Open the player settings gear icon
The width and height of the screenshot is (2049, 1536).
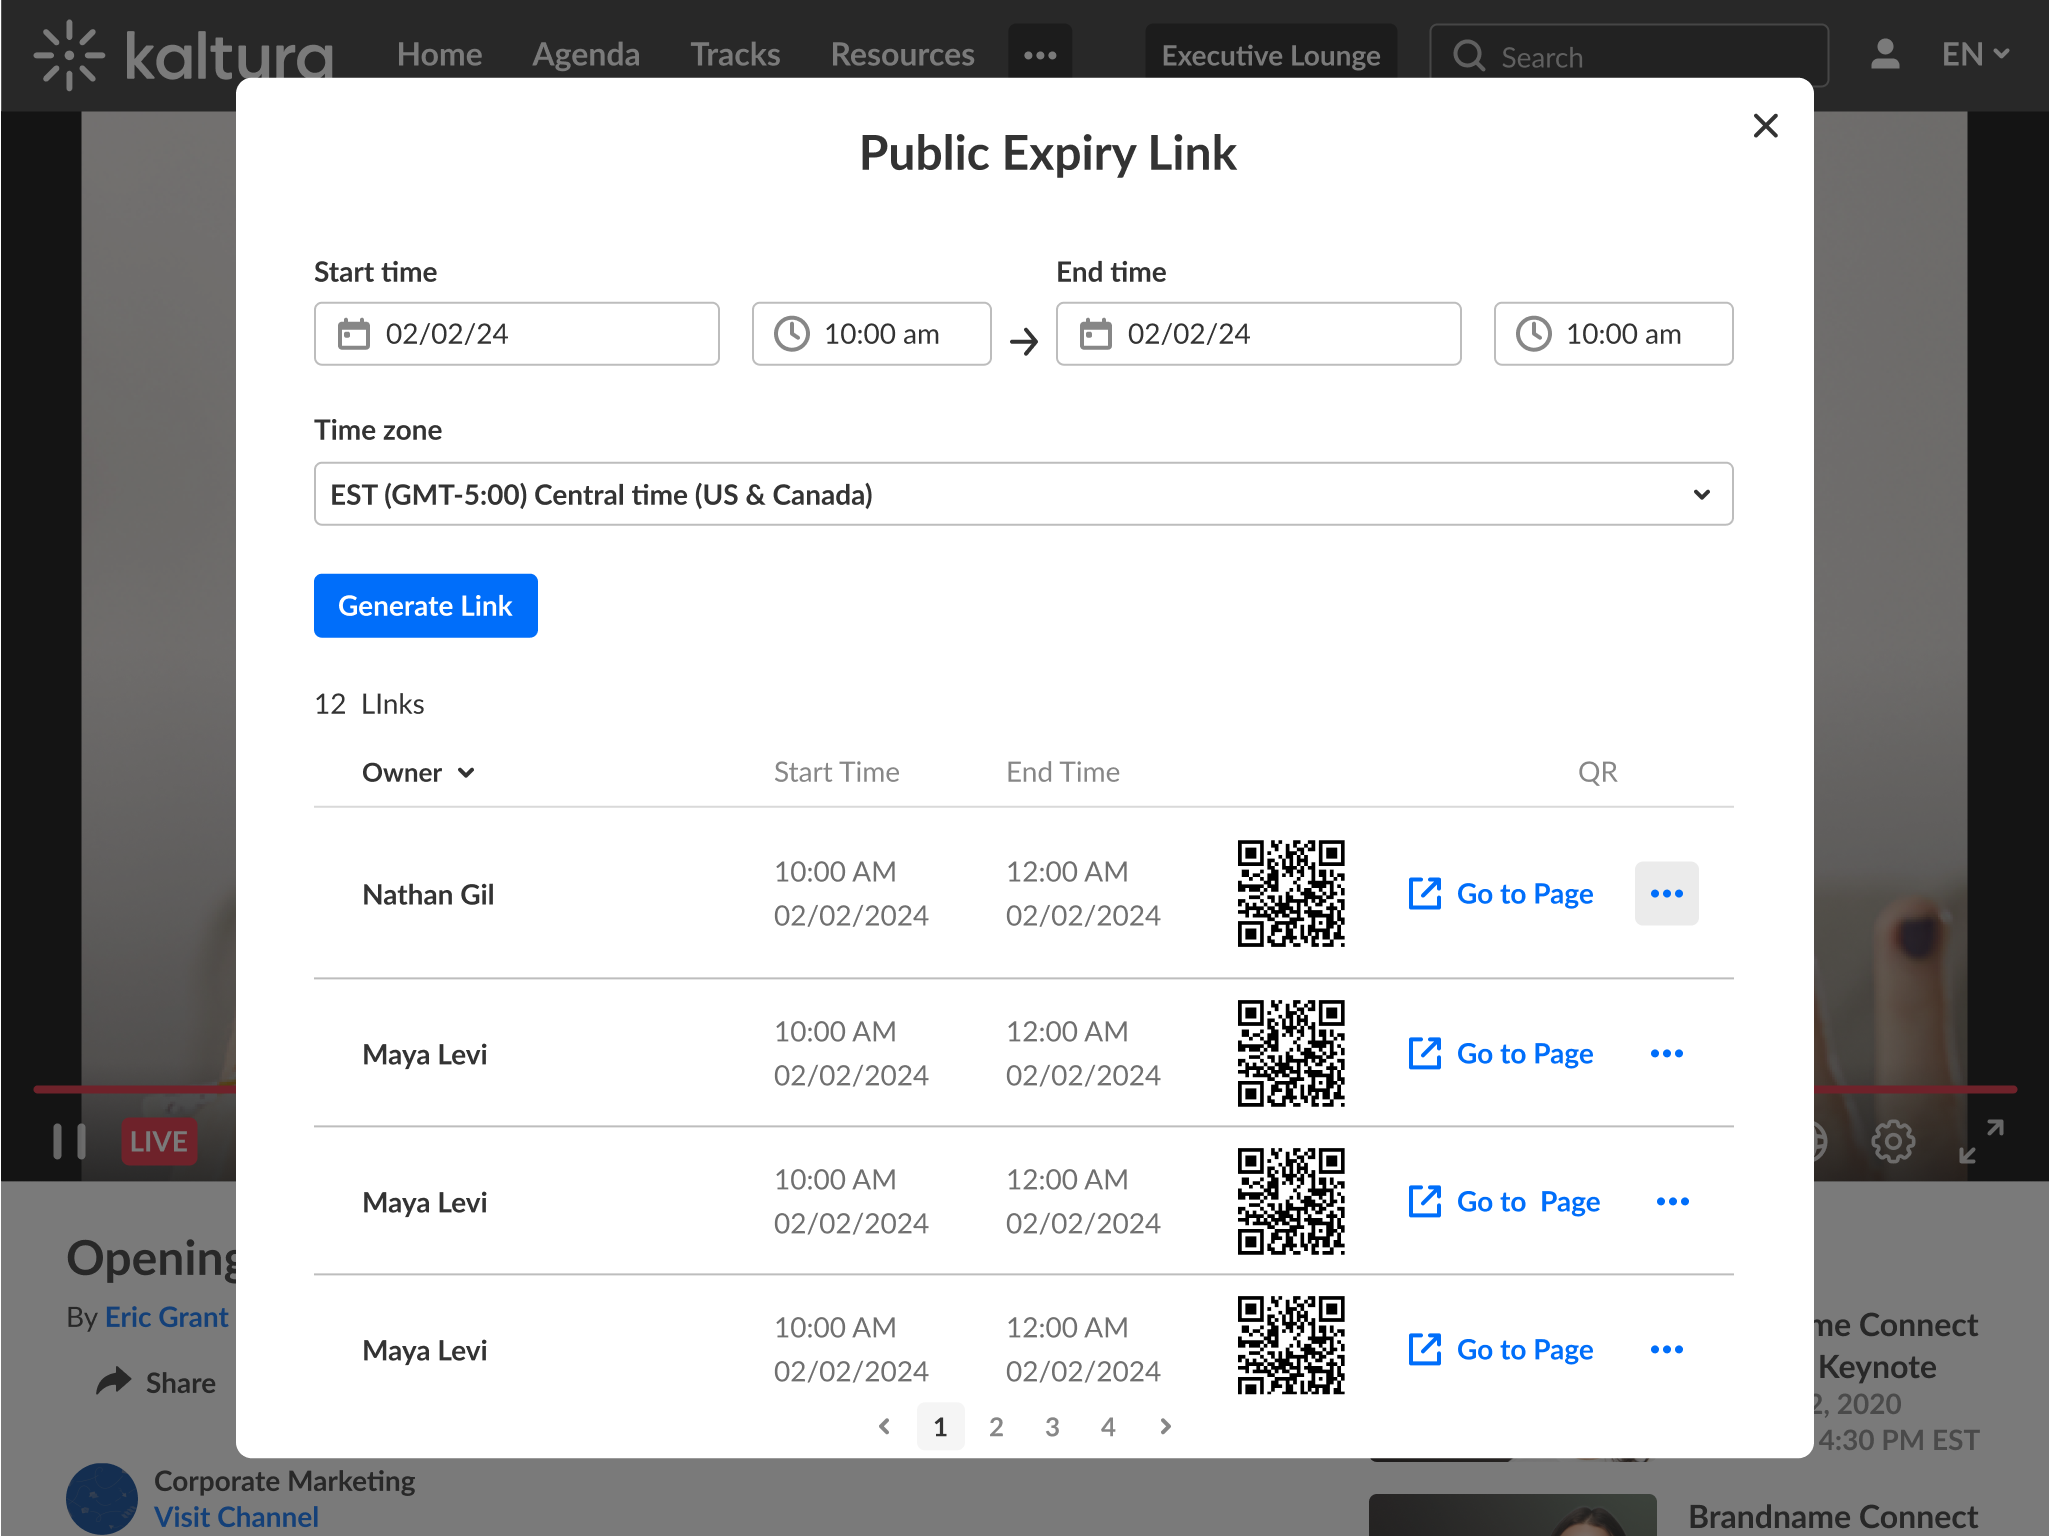coord(1892,1141)
